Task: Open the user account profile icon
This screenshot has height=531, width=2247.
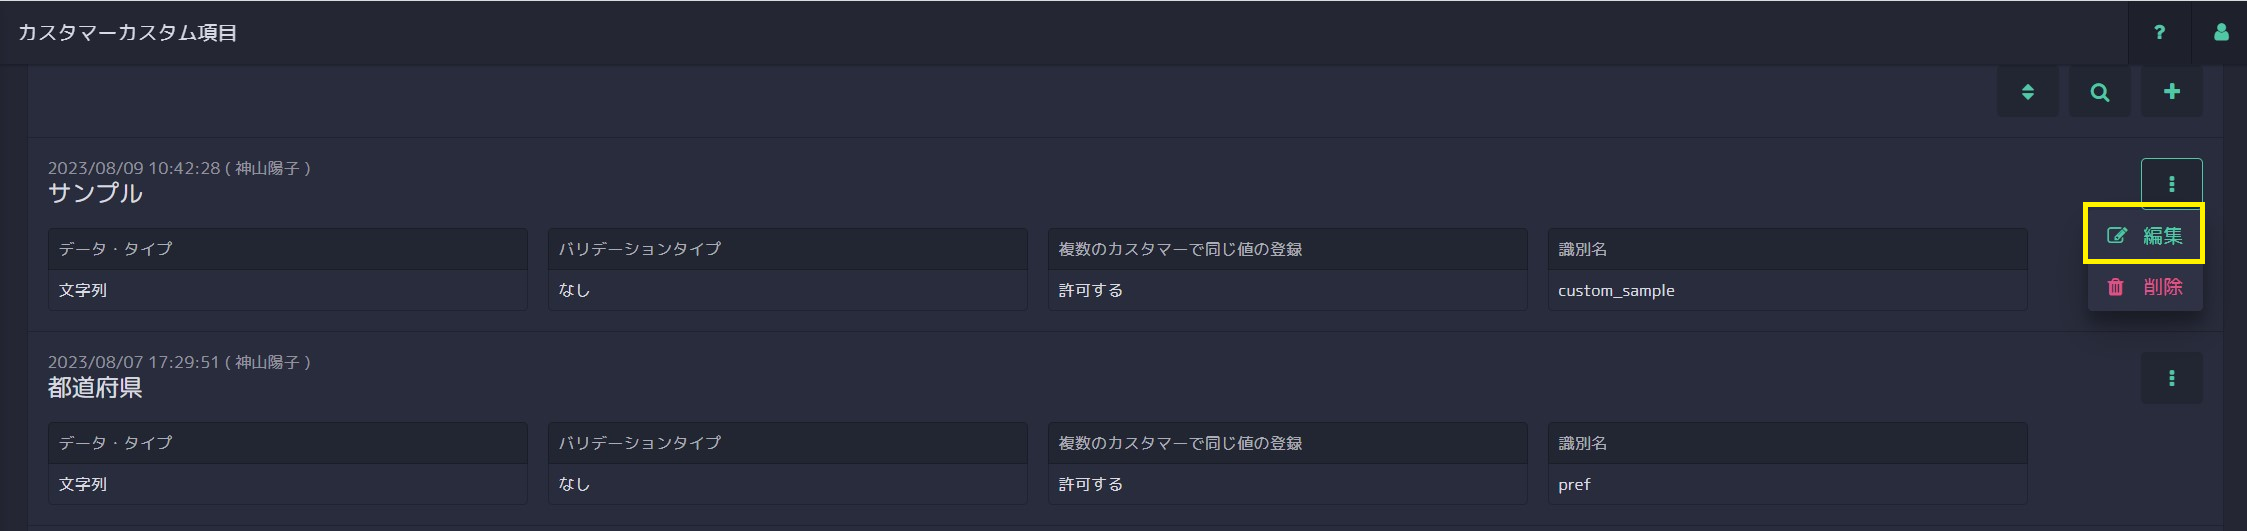Action: tap(2221, 33)
